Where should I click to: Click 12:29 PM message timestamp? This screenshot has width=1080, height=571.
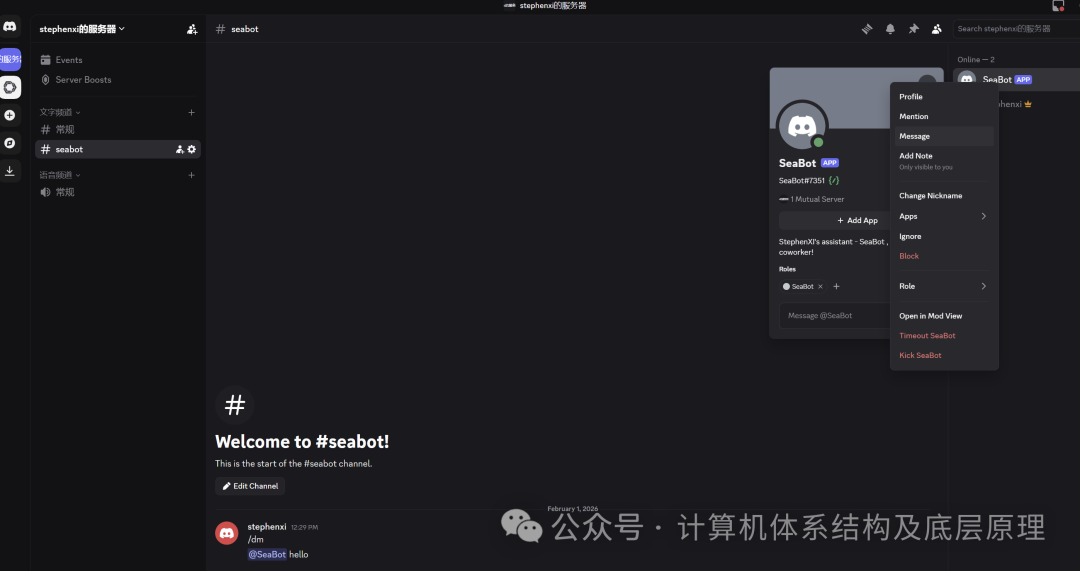[x=304, y=528]
